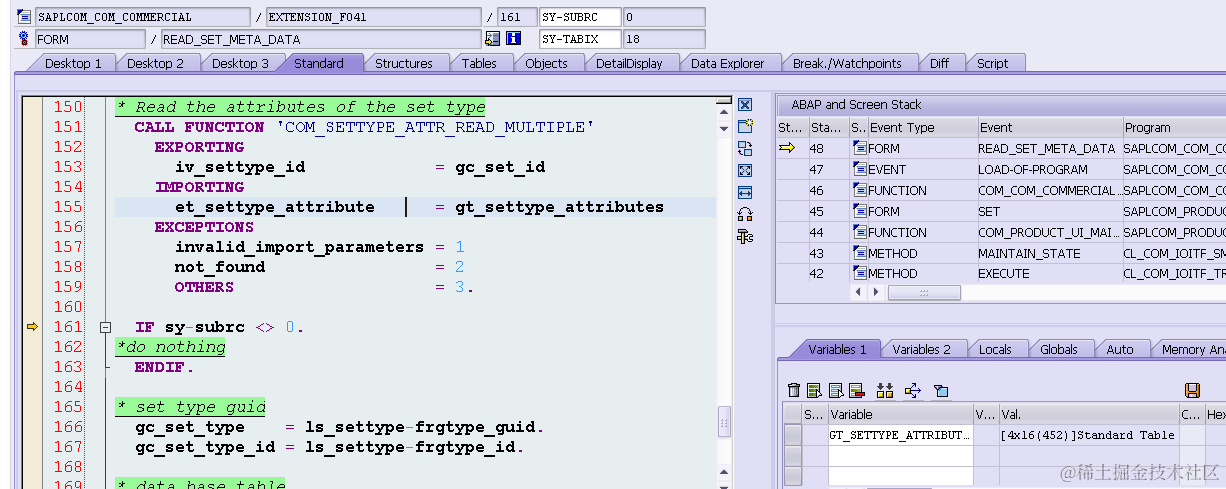Click the stack icon in the READ_SET_META_DATA row
The image size is (1226, 489).
[859, 148]
